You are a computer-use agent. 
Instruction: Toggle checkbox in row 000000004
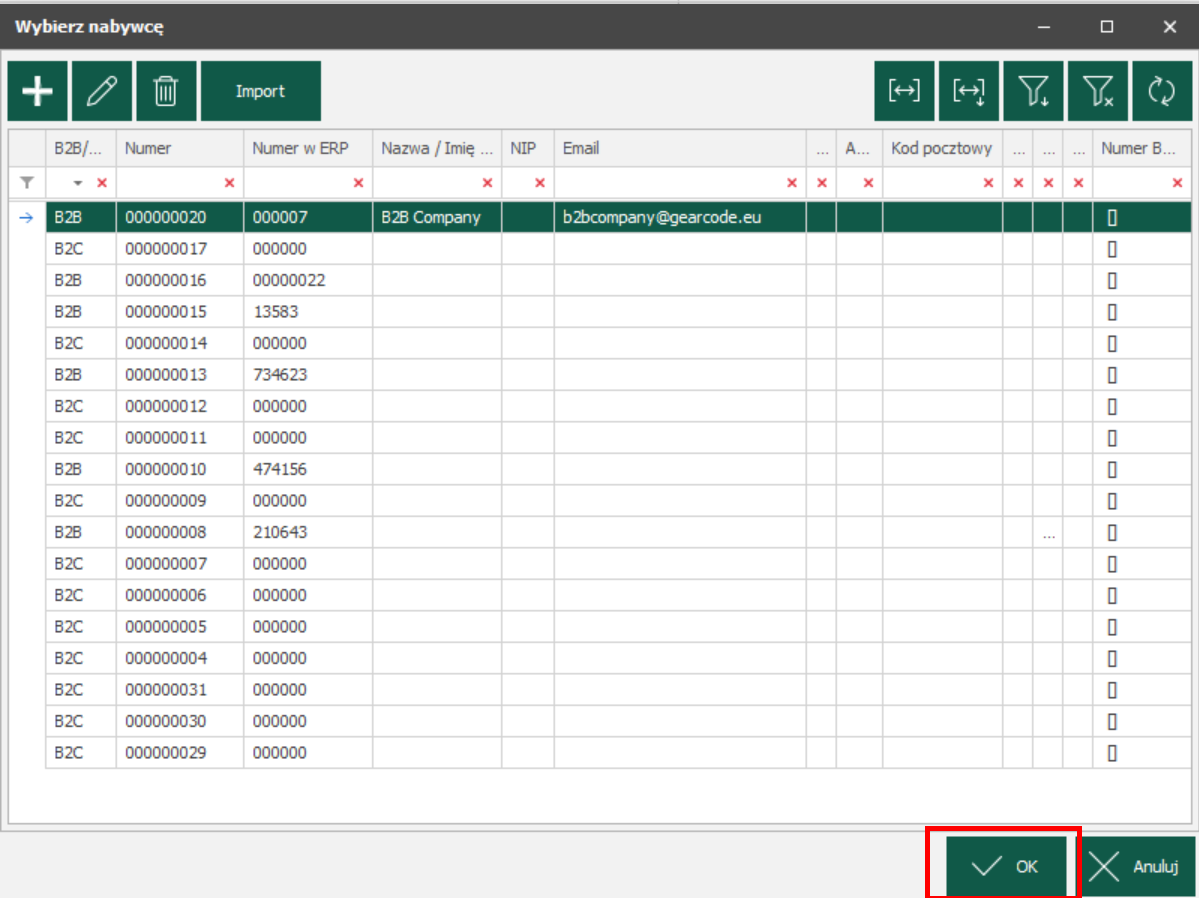click(x=1113, y=659)
